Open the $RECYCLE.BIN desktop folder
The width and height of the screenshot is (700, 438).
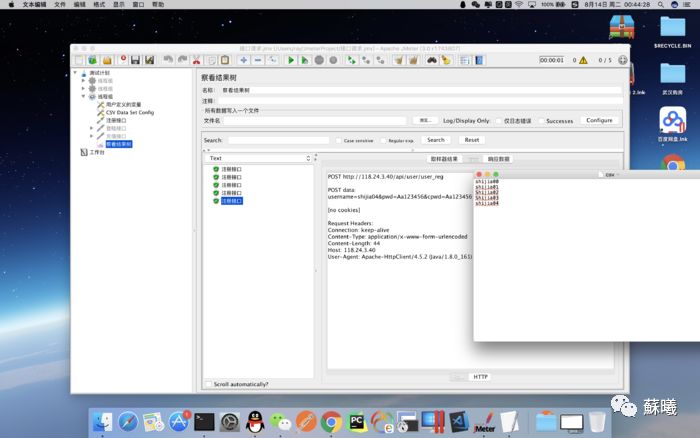click(x=672, y=31)
